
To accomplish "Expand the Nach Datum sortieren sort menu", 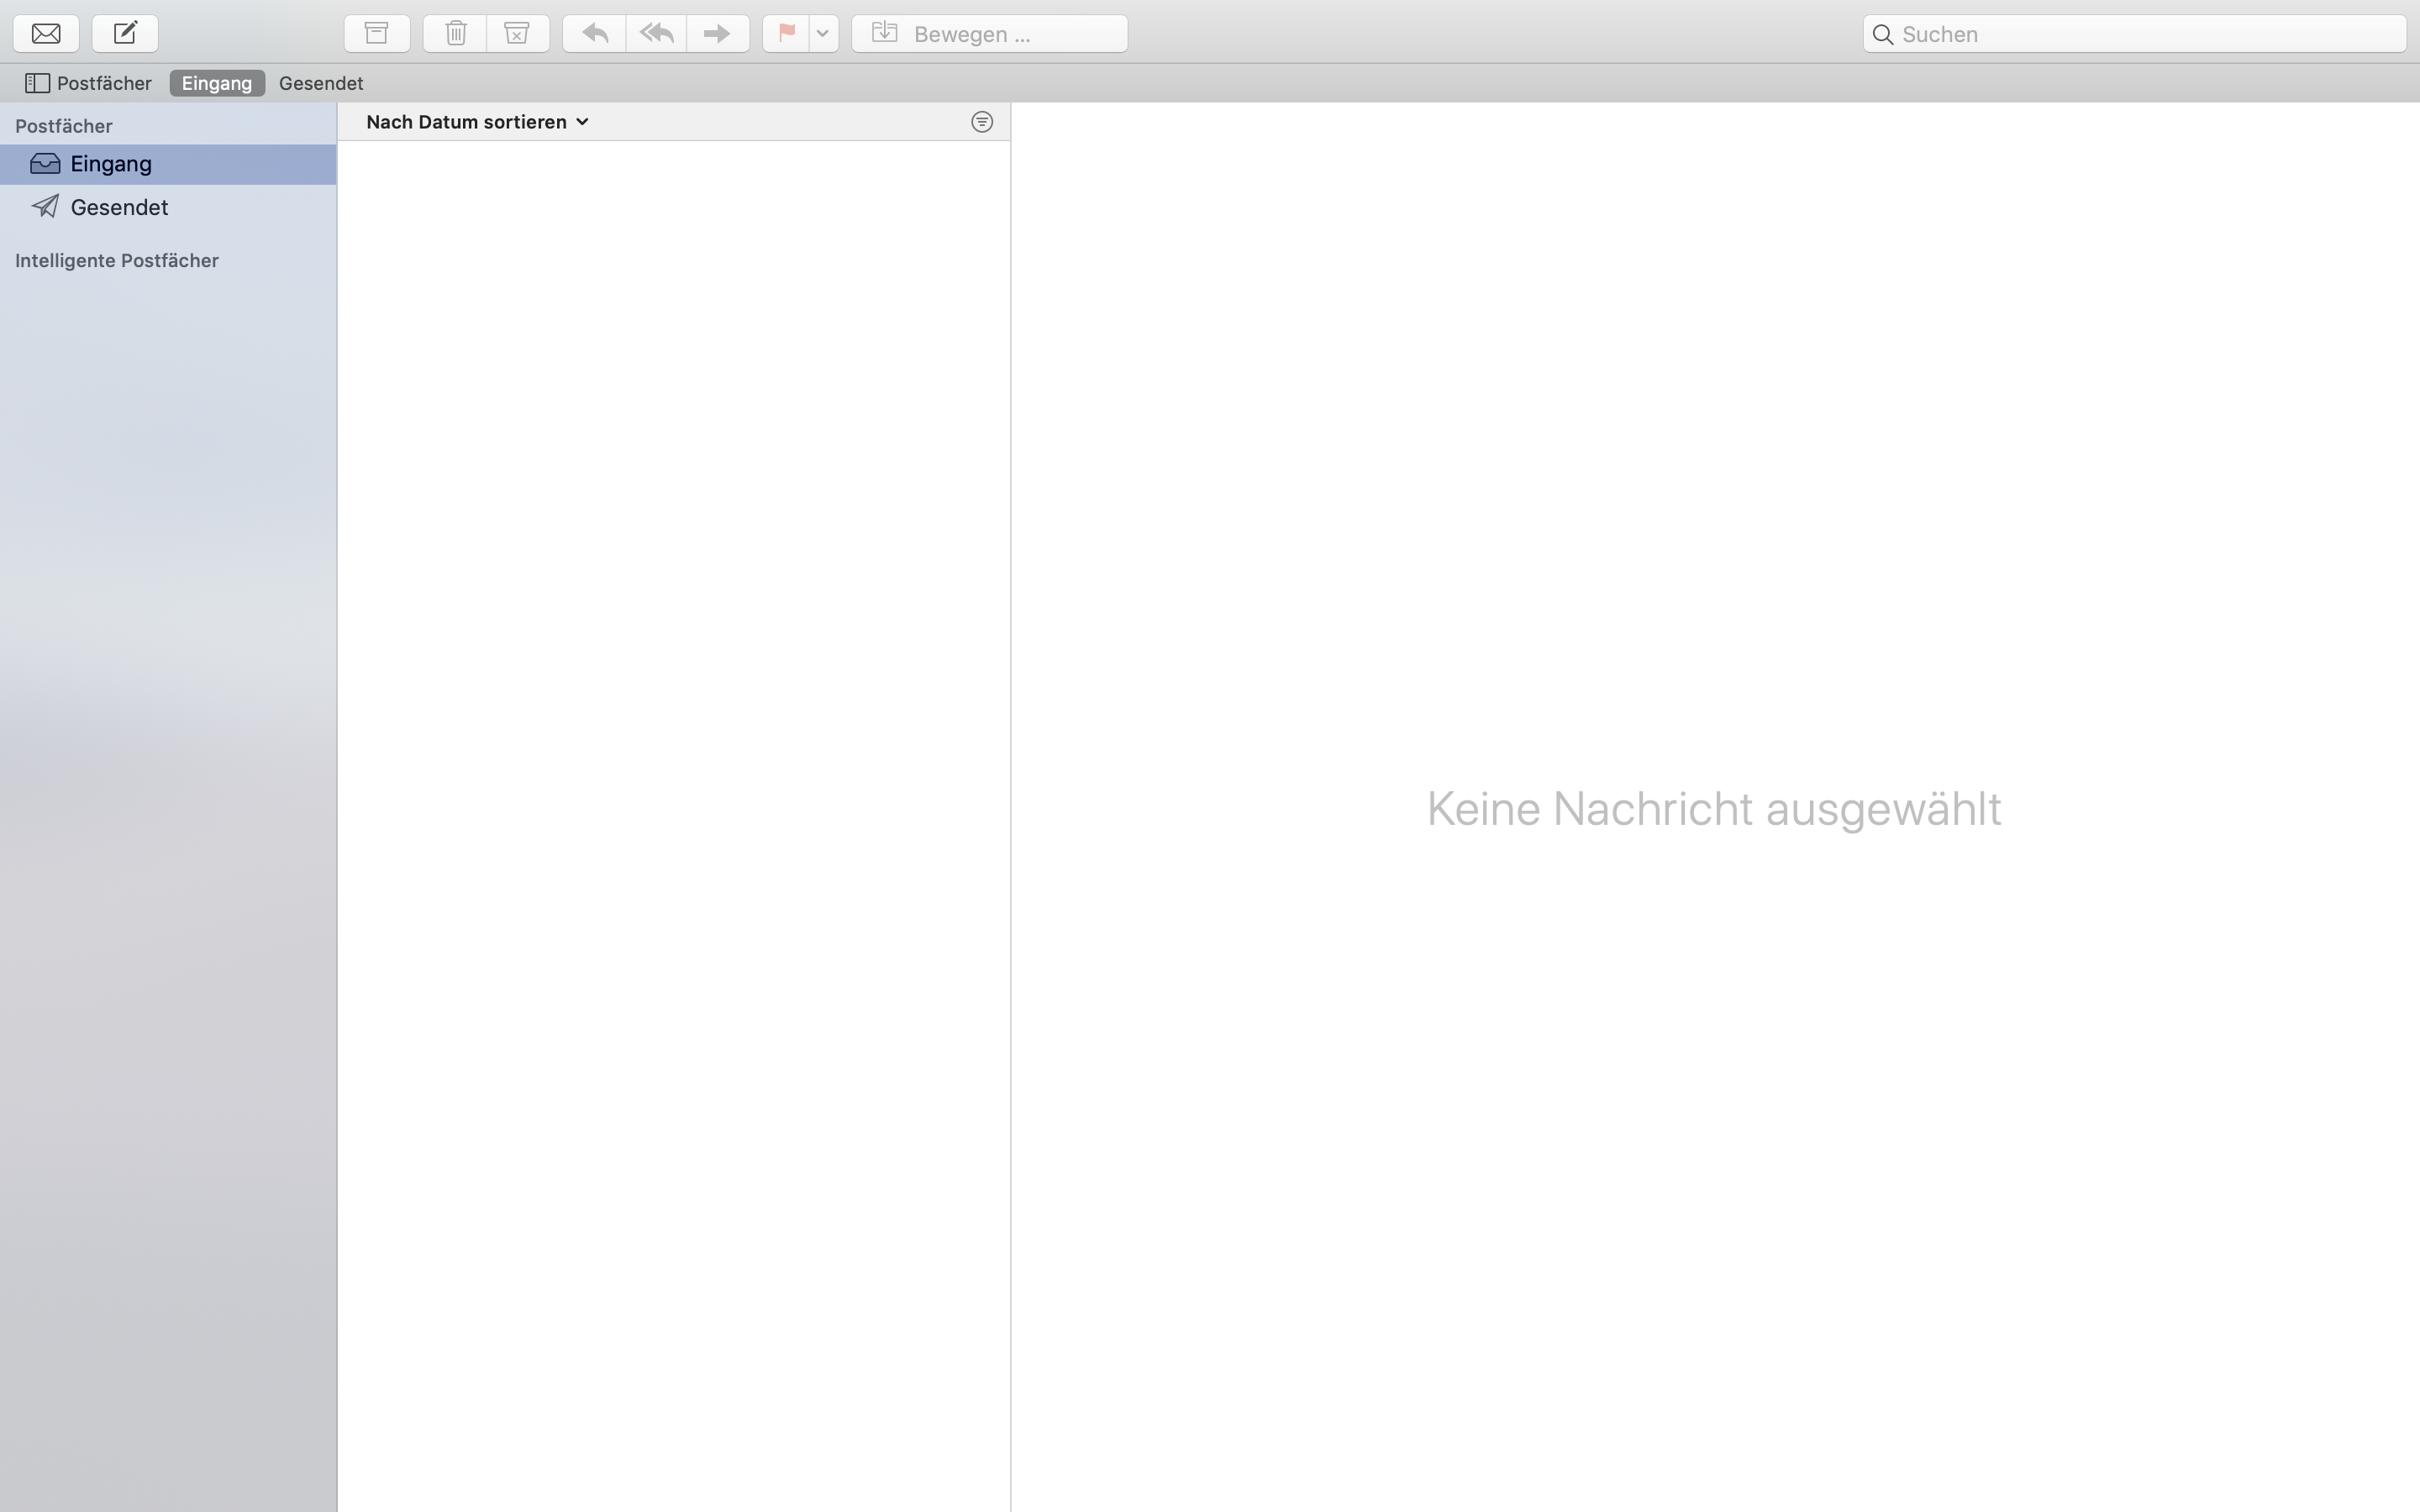I will [x=477, y=122].
